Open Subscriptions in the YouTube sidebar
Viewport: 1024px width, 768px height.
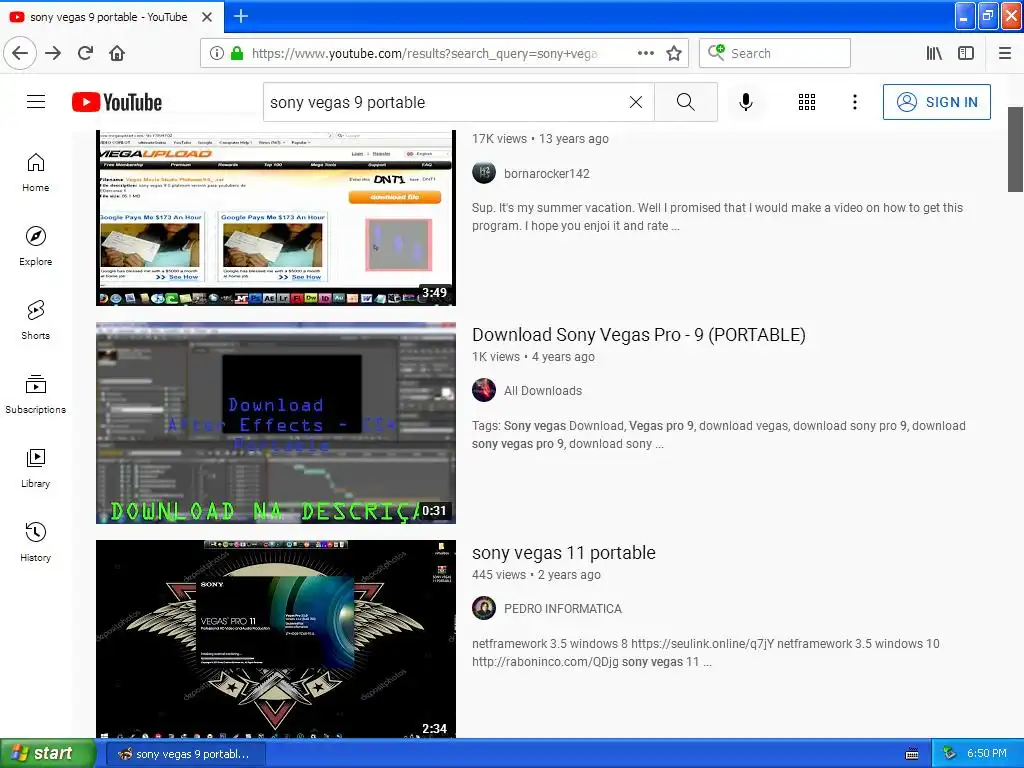[35, 394]
